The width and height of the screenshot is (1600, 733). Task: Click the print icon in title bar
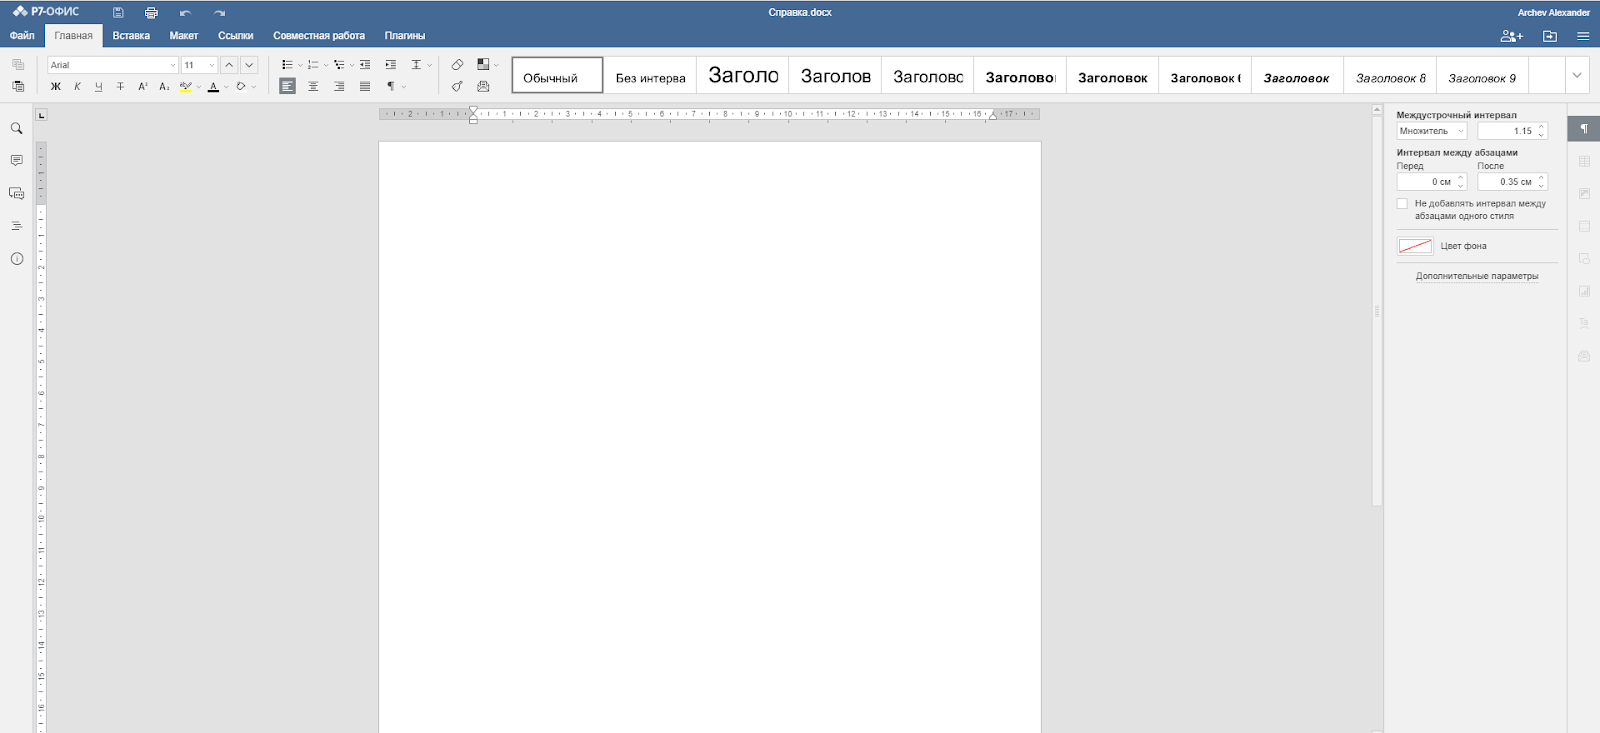pyautogui.click(x=151, y=13)
